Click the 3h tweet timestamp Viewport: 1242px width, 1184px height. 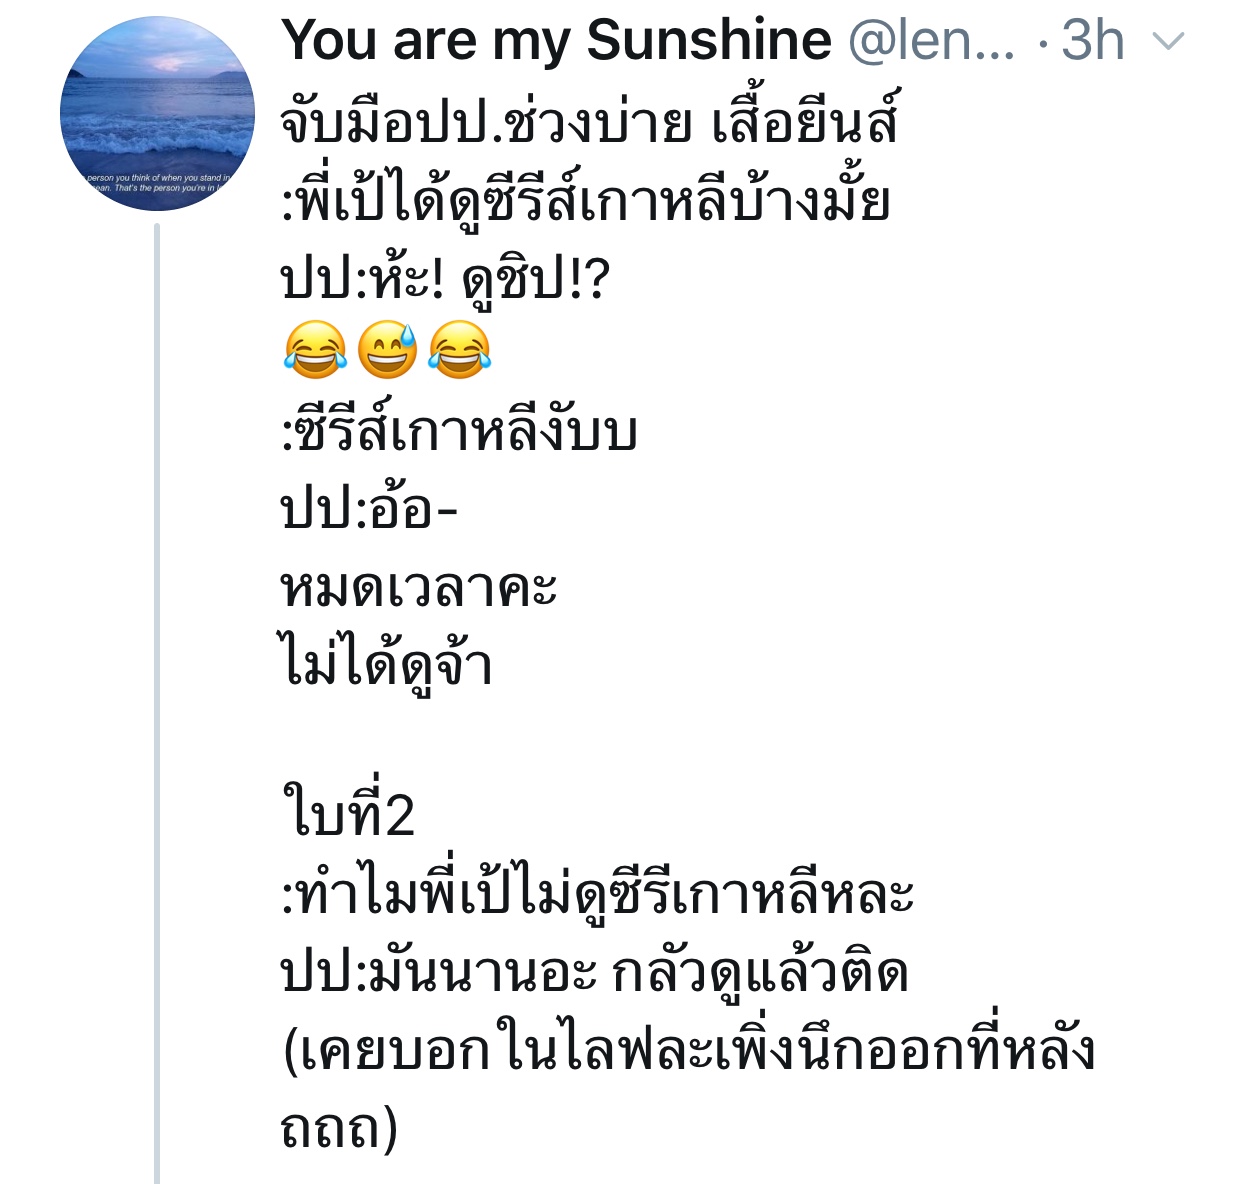point(1092,42)
